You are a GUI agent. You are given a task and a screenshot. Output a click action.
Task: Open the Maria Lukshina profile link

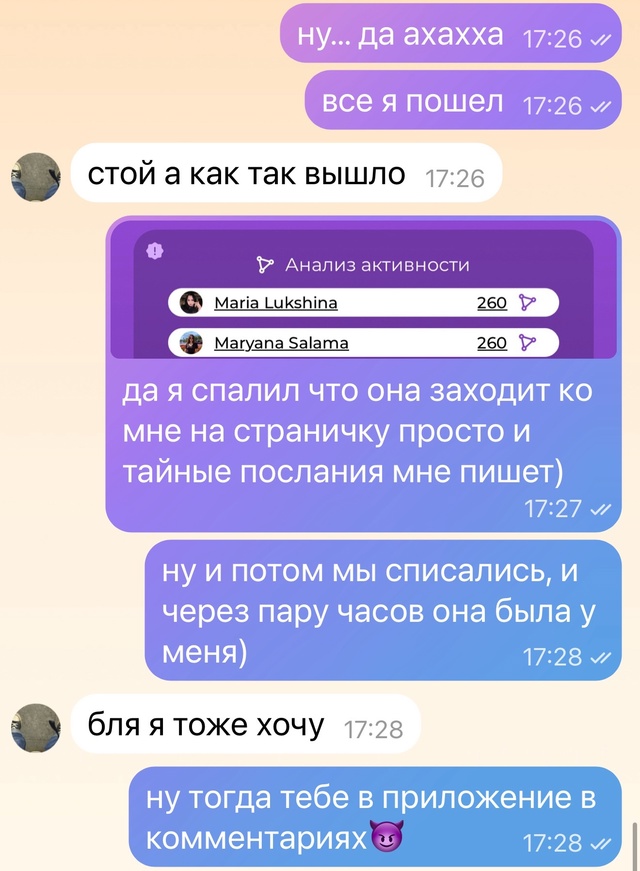point(276,303)
